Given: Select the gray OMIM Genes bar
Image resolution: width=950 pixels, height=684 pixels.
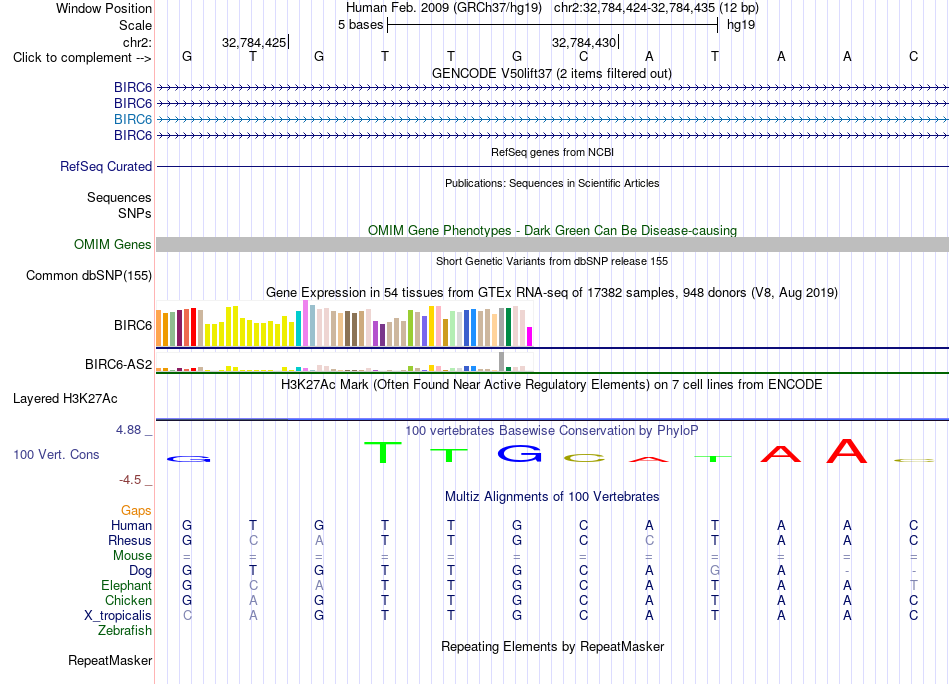Looking at the screenshot, I should [x=552, y=244].
